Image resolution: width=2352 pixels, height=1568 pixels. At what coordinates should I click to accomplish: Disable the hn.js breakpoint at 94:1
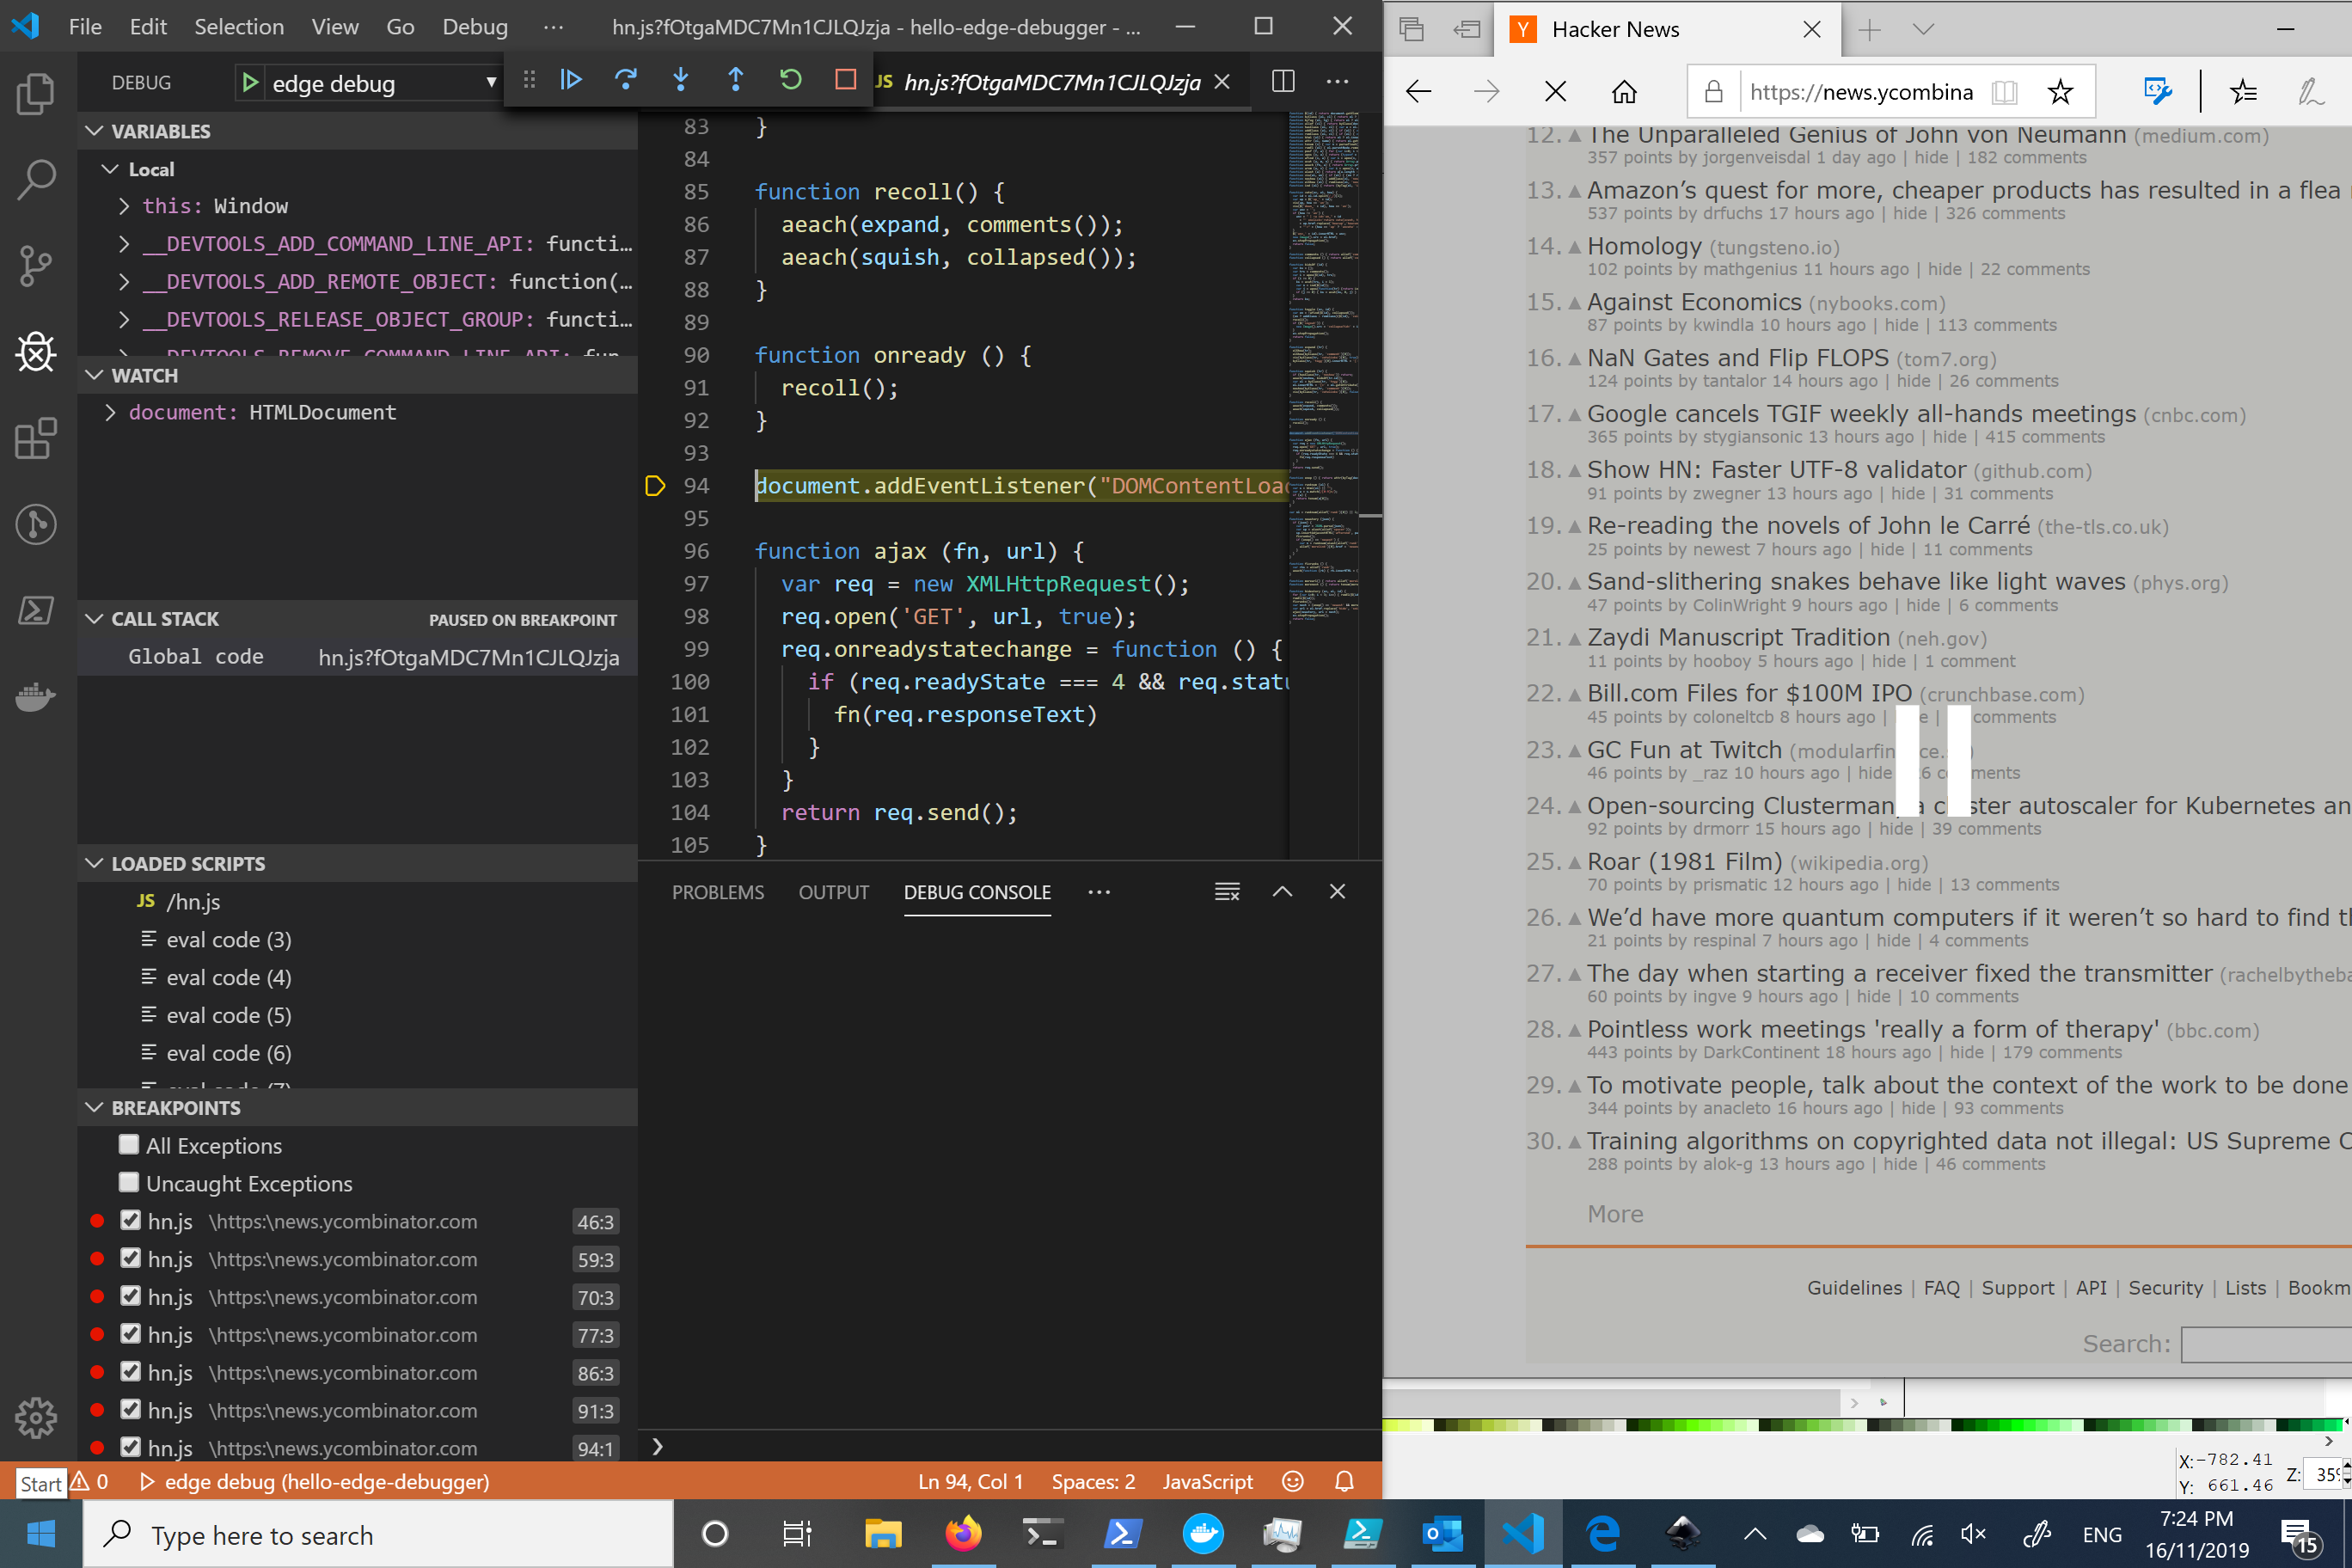click(130, 1447)
